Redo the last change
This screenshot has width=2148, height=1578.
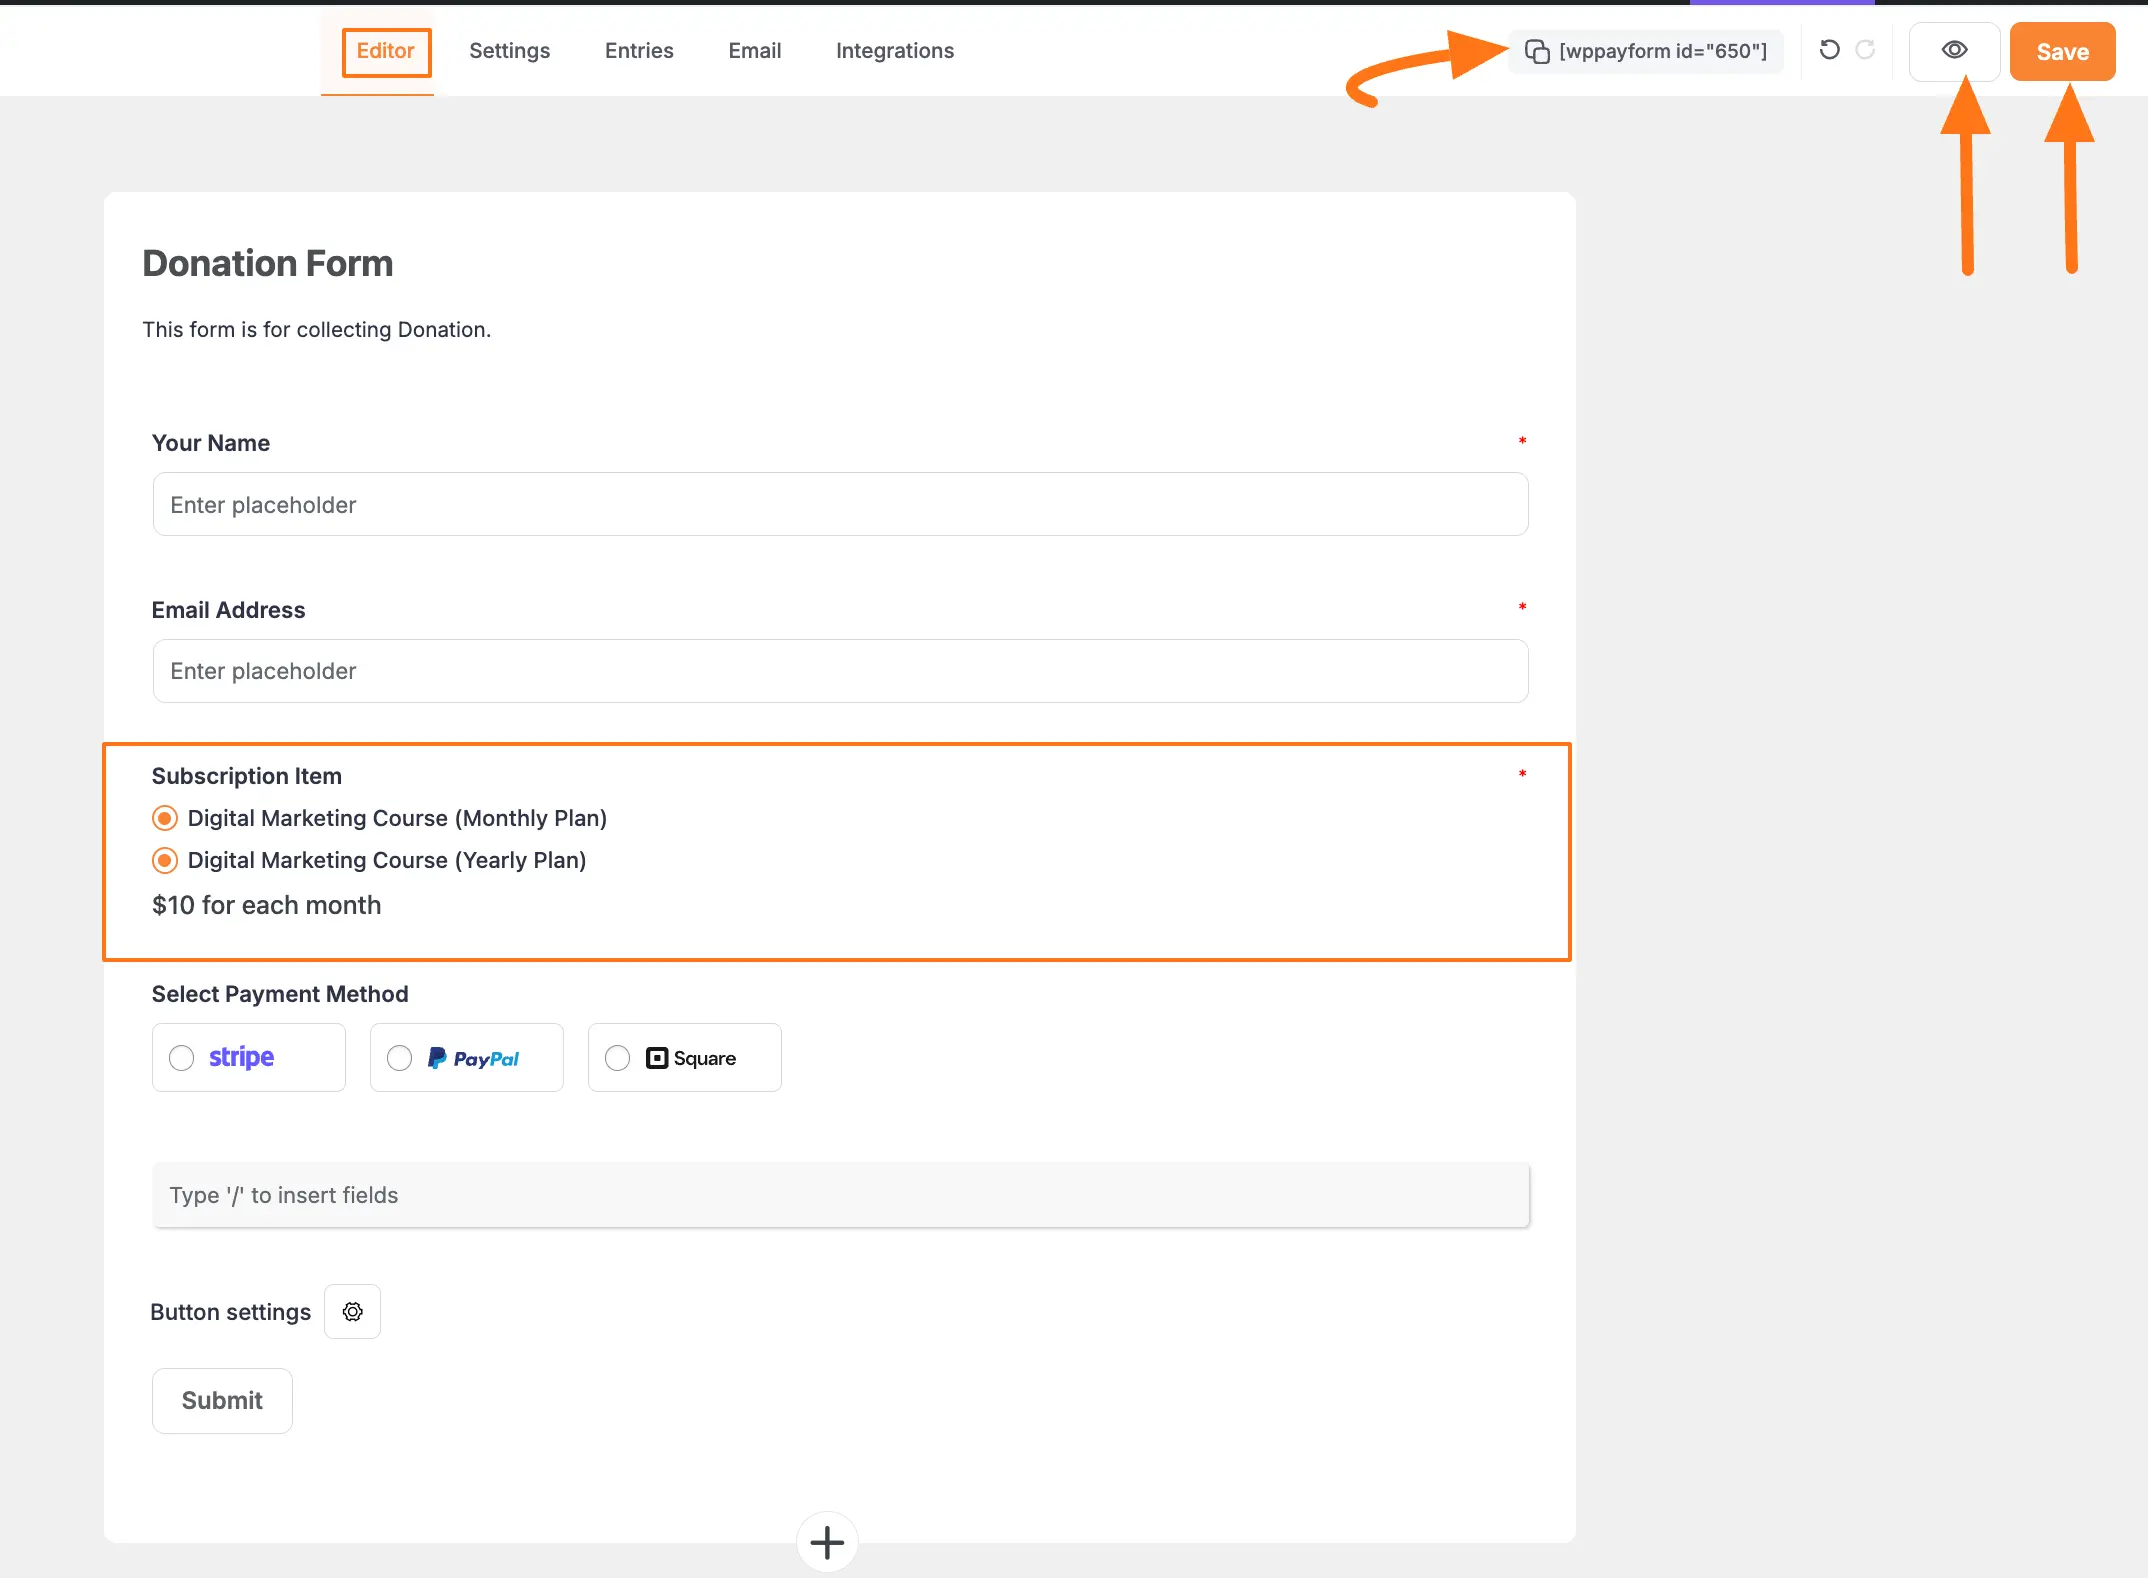(1866, 50)
